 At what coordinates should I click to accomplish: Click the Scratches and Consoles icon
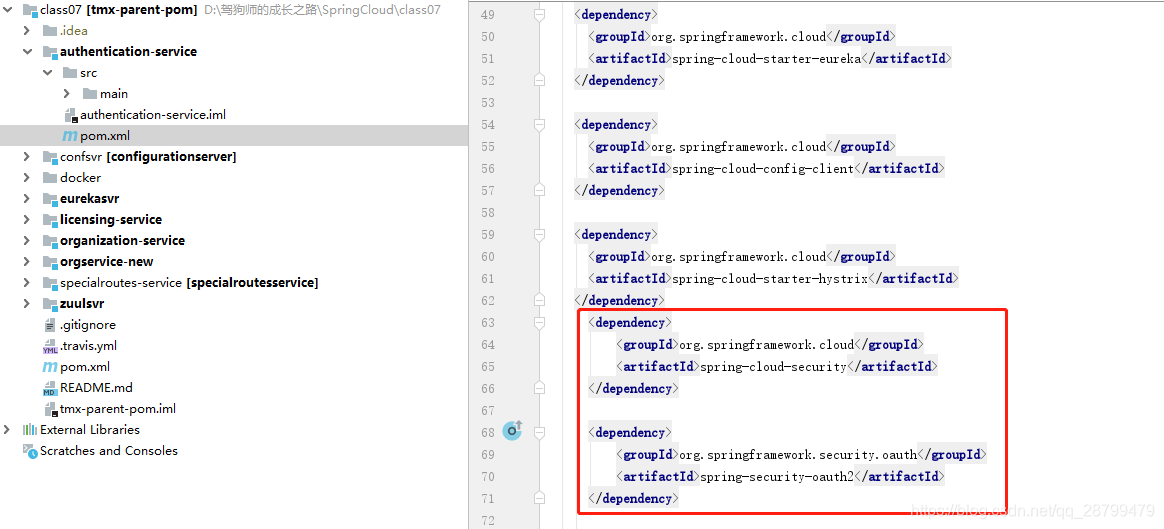[x=30, y=450]
